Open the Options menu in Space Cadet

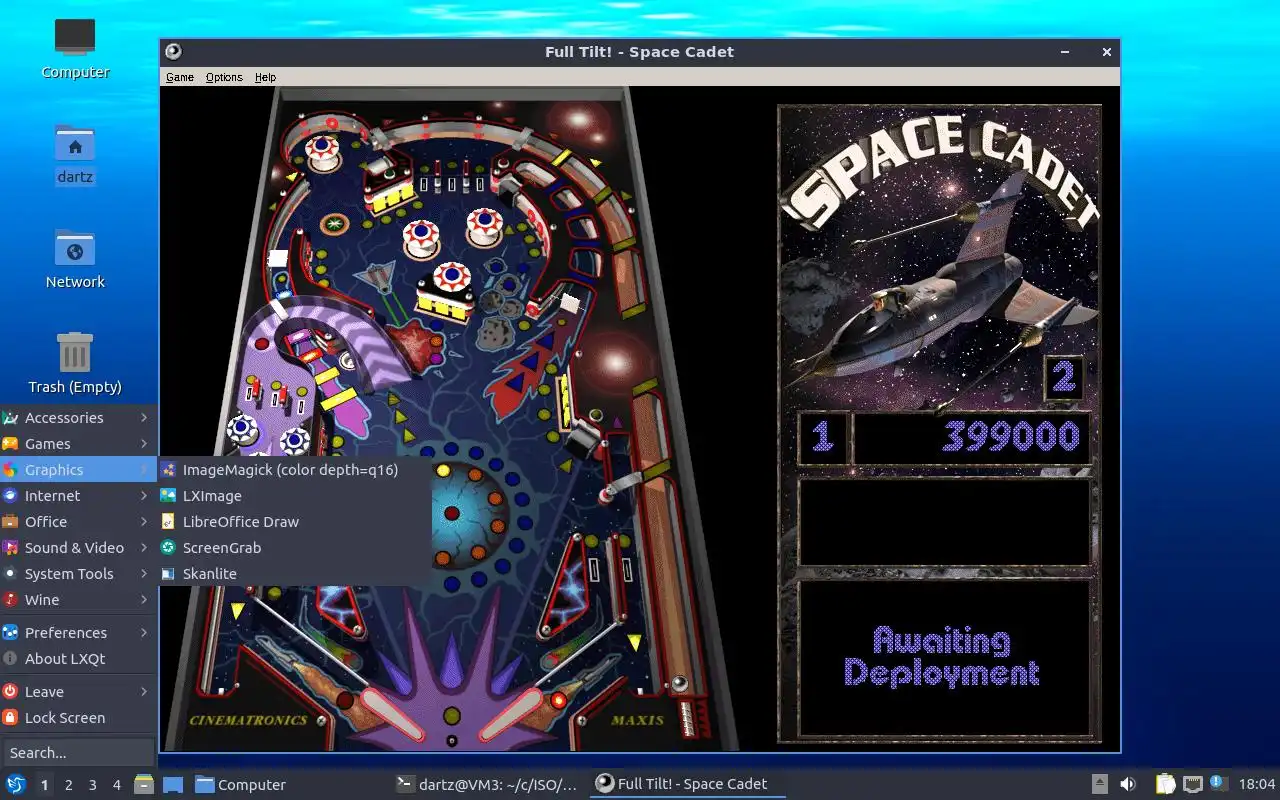click(224, 77)
